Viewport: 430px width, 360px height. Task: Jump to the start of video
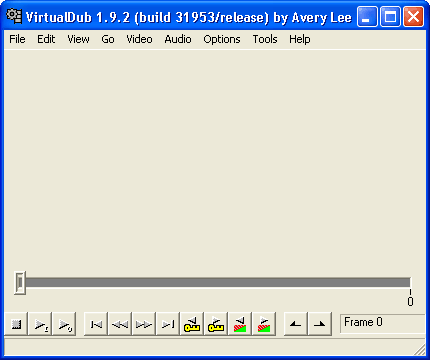click(x=96, y=324)
